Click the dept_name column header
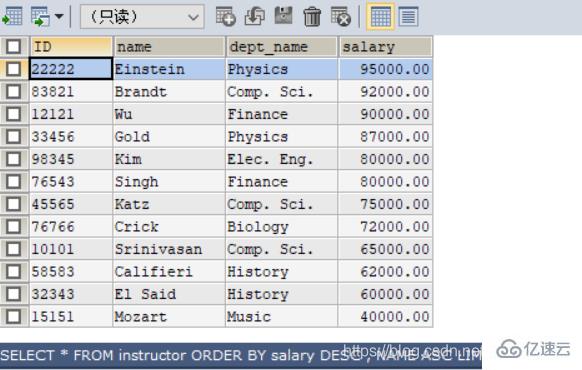 (x=282, y=47)
